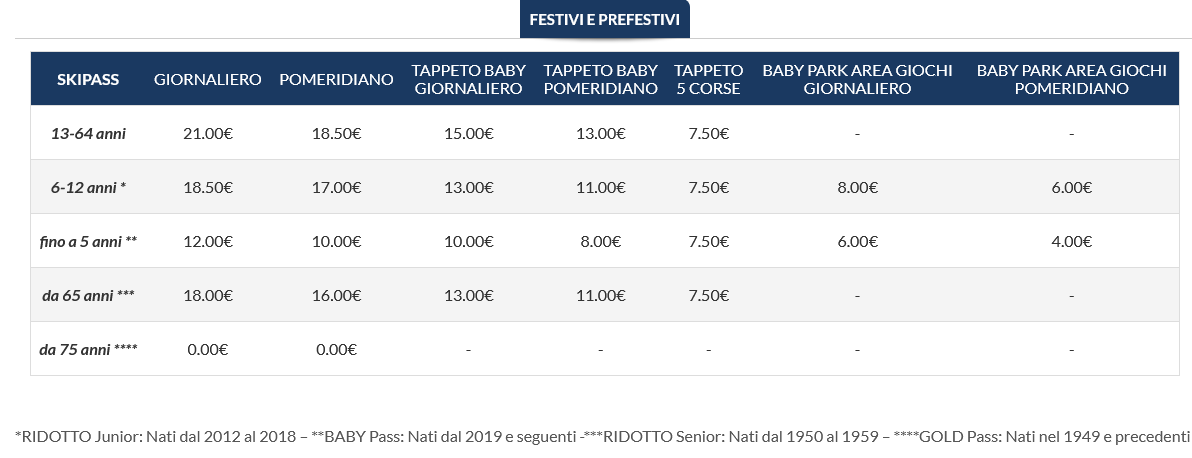
Task: Click the Tappeto 5 Corse header
Action: tap(709, 79)
